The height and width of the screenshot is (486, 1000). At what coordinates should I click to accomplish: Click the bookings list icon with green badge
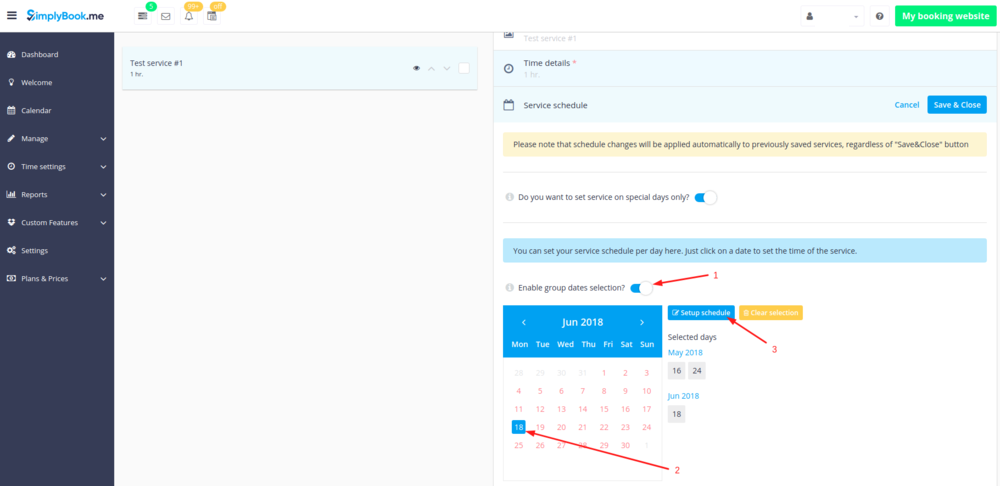coord(143,17)
